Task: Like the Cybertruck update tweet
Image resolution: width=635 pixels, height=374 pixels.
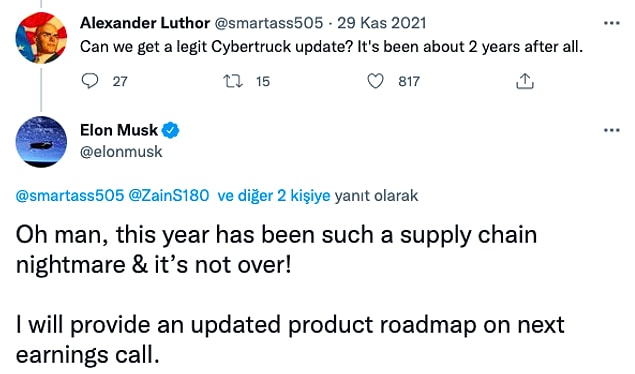Action: coord(375,81)
